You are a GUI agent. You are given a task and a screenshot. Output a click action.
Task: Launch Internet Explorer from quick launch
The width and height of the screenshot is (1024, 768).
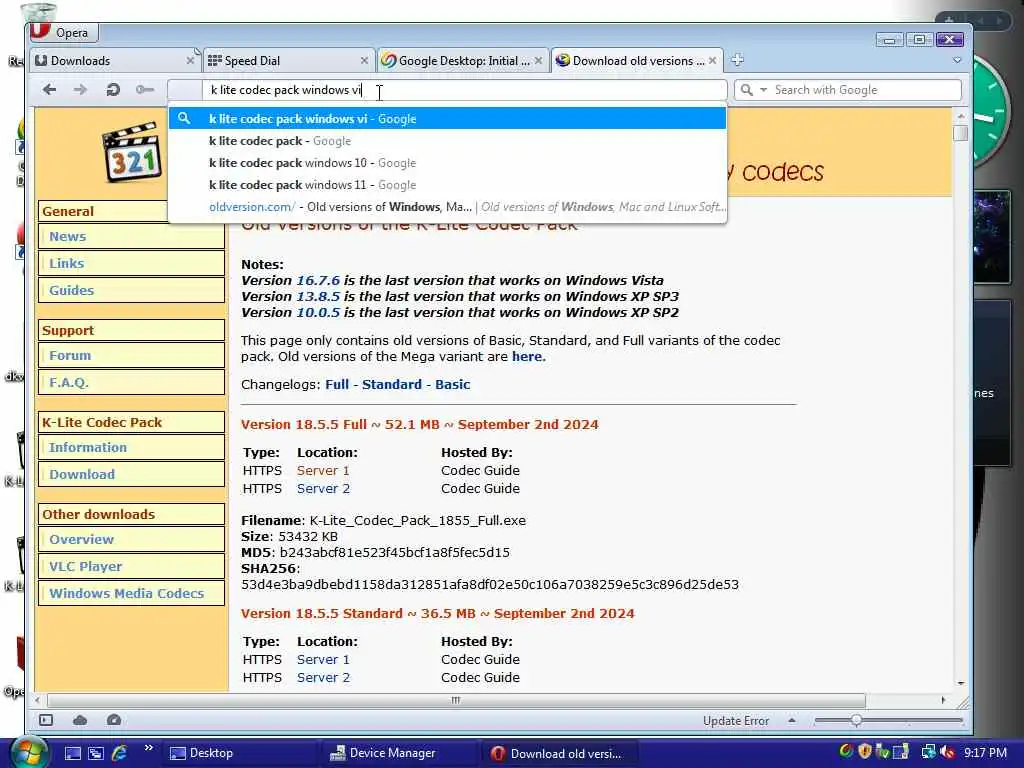(120, 753)
